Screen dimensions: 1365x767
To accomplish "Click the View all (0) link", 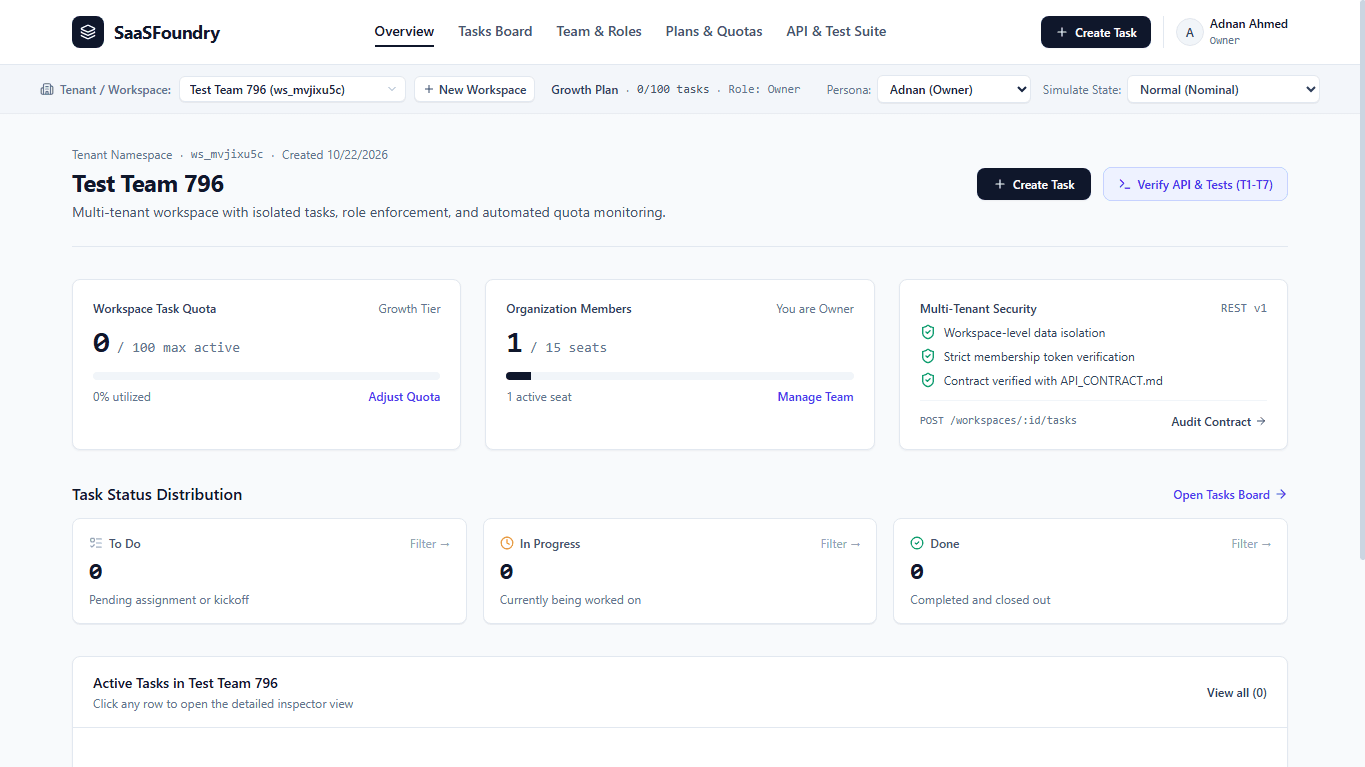I will point(1237,692).
